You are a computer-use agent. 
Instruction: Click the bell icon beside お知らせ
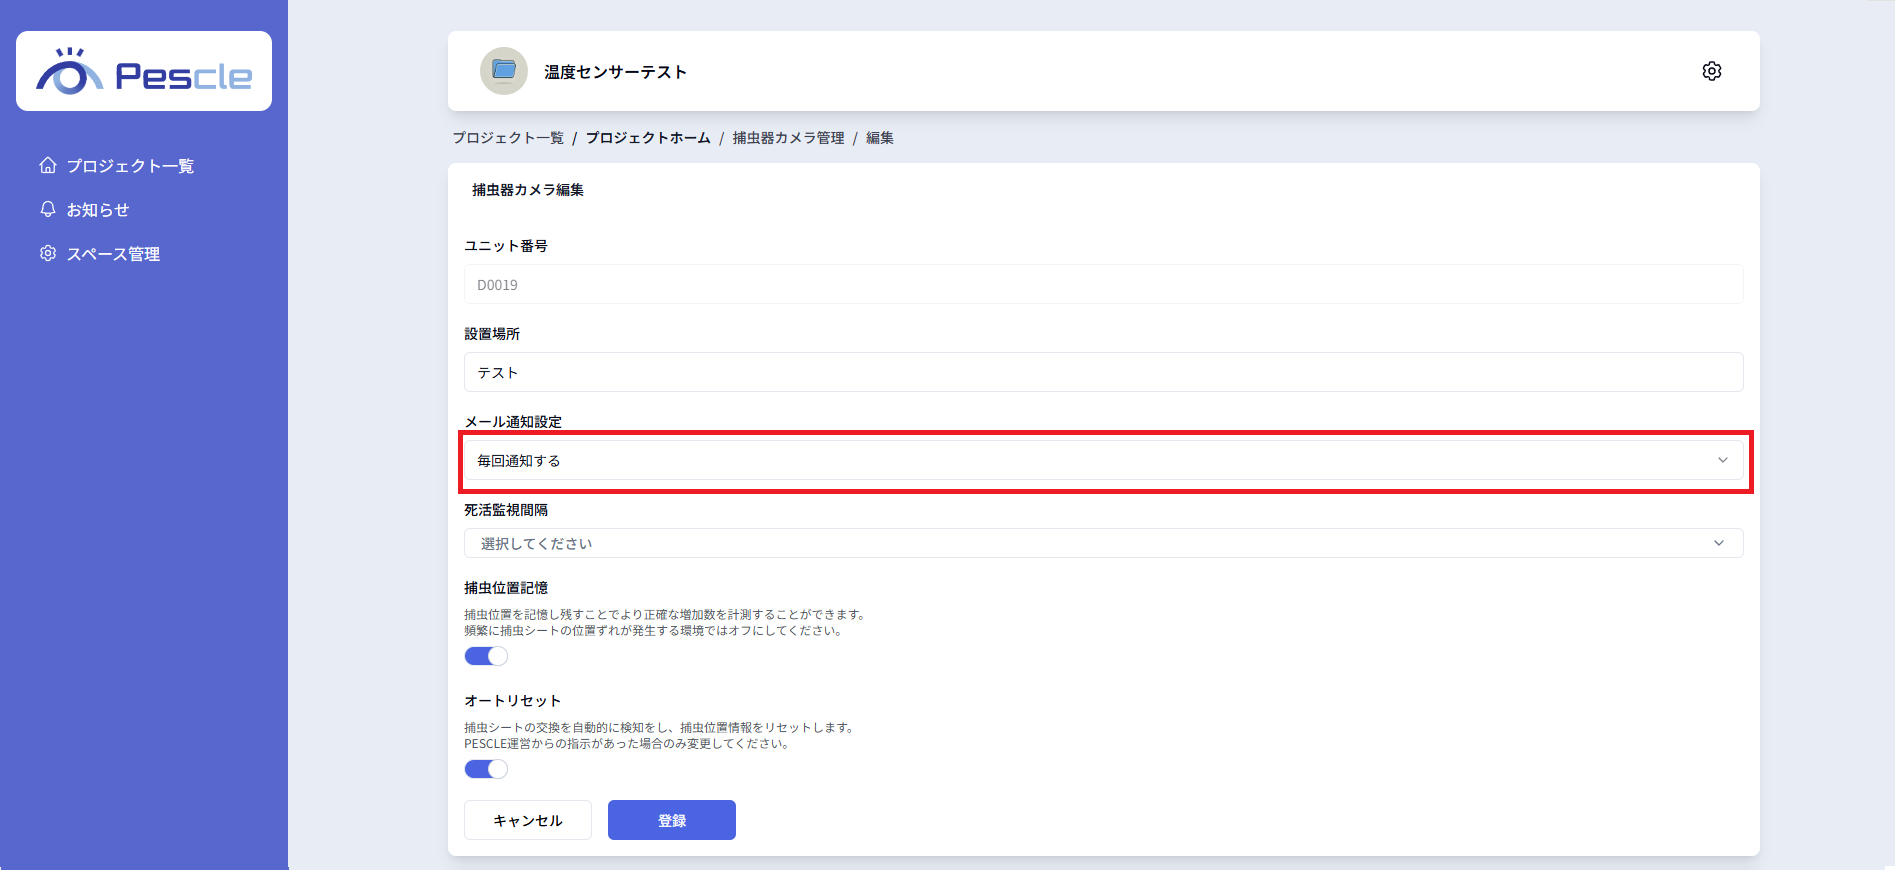point(48,210)
